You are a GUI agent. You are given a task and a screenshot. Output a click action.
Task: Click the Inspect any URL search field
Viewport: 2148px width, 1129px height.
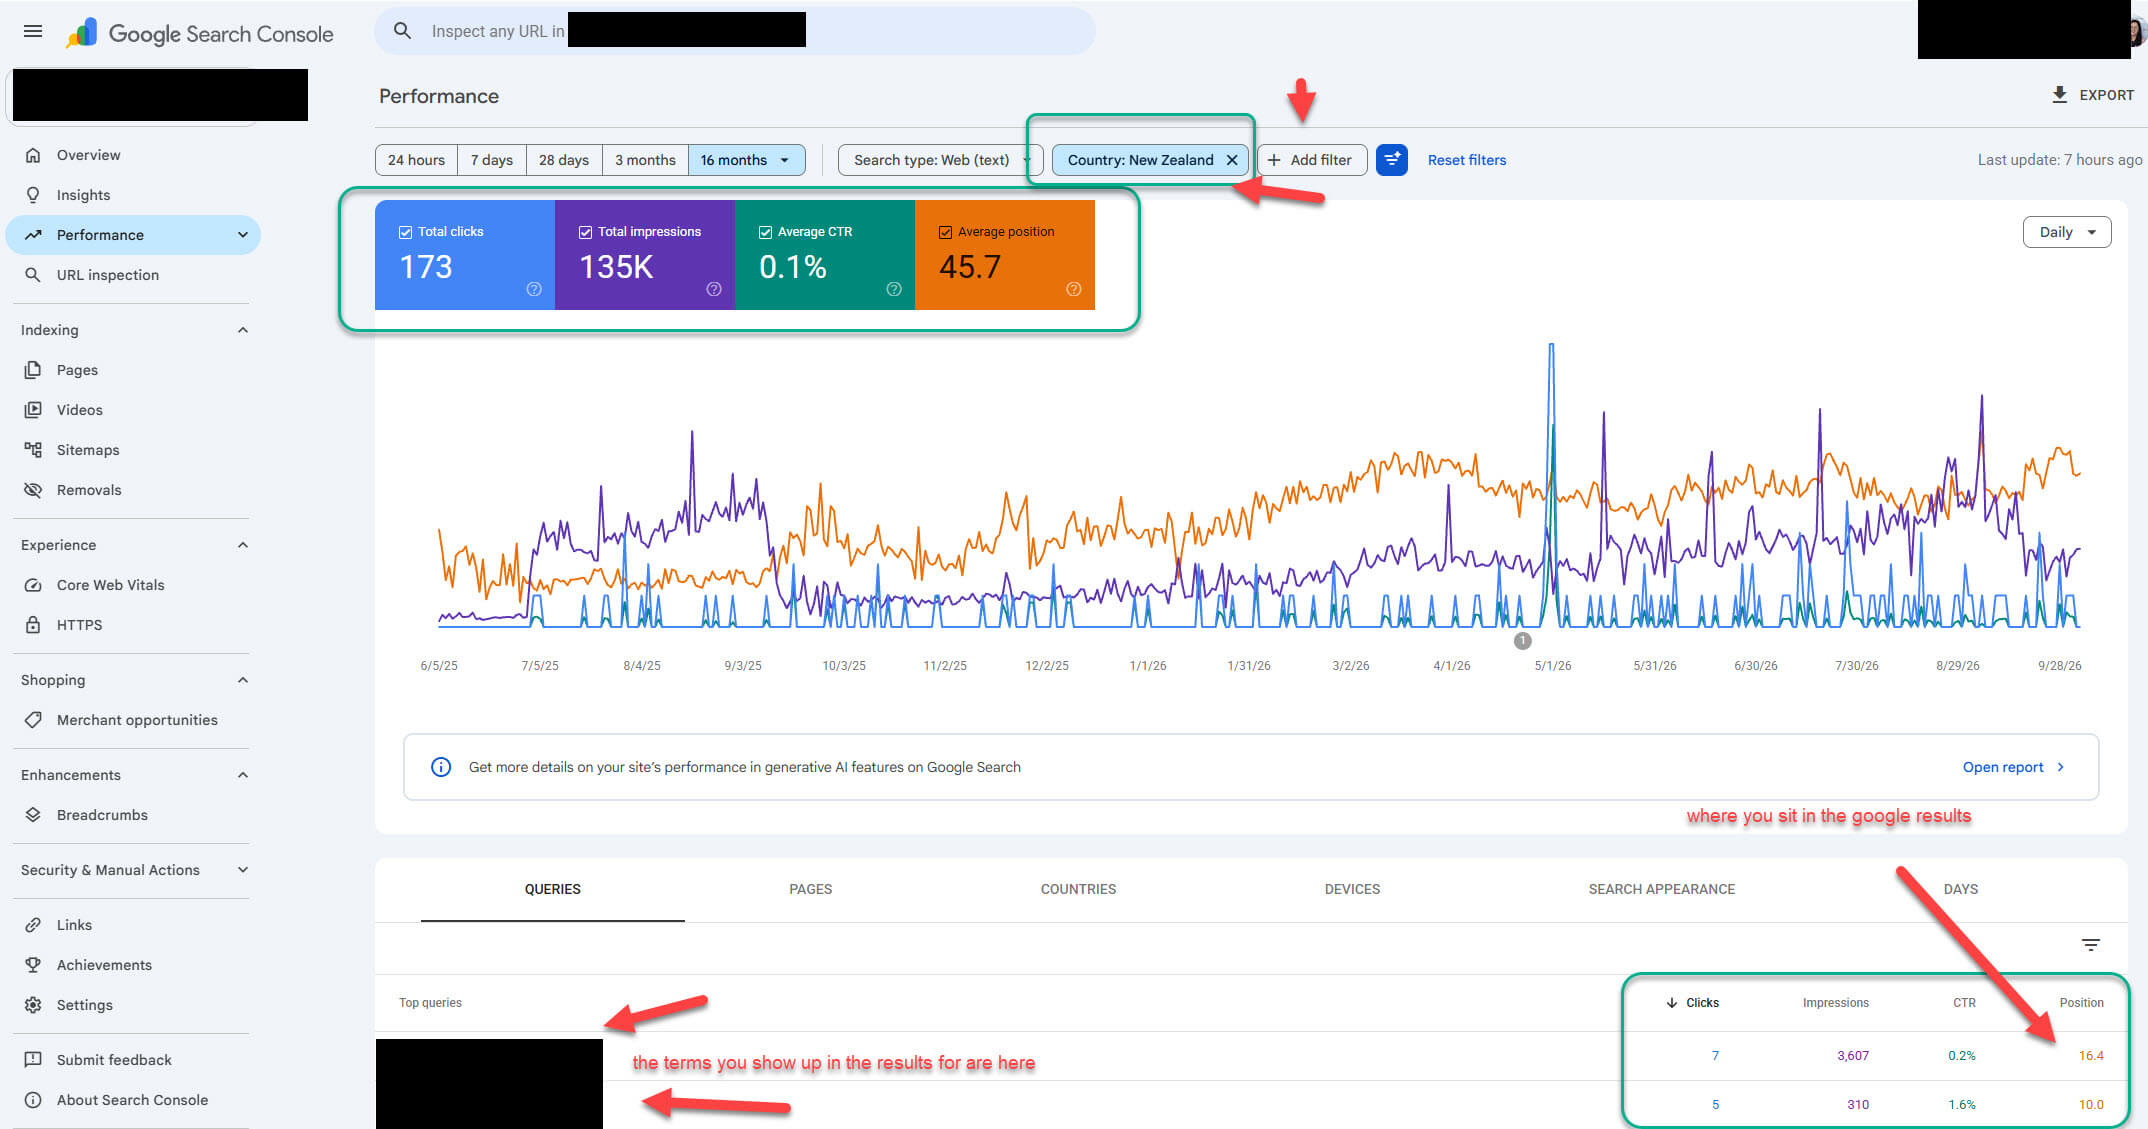point(735,31)
